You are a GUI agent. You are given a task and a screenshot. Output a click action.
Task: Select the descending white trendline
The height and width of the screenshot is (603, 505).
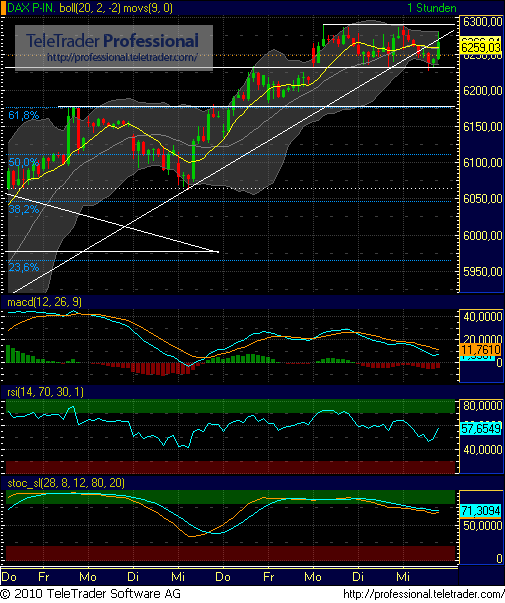112,223
